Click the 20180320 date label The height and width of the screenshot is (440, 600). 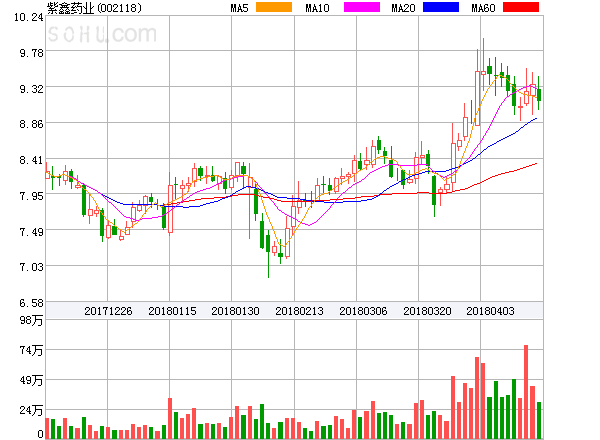427,311
